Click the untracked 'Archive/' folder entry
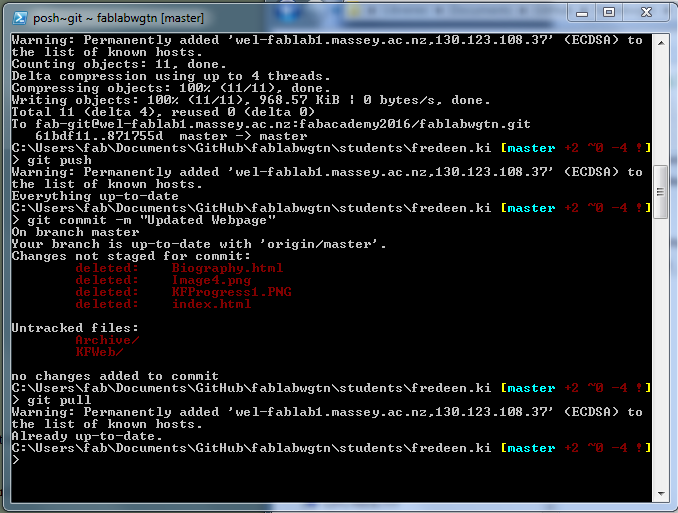The height and width of the screenshot is (513, 678). (107, 340)
